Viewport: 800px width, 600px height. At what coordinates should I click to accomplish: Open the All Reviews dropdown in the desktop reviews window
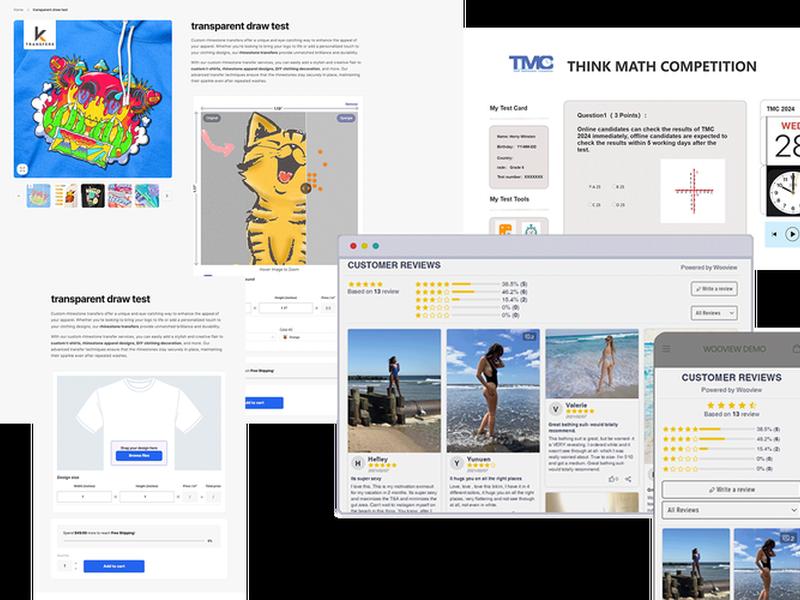[714, 313]
